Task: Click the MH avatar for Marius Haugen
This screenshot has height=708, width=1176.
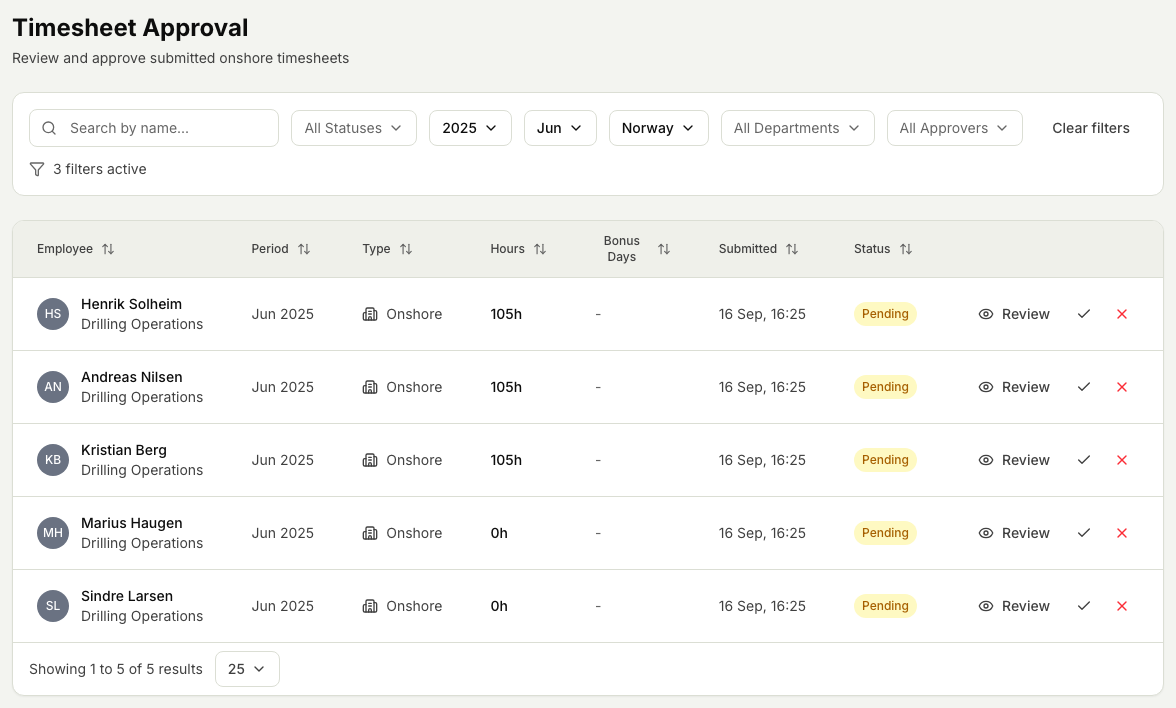Action: (52, 533)
